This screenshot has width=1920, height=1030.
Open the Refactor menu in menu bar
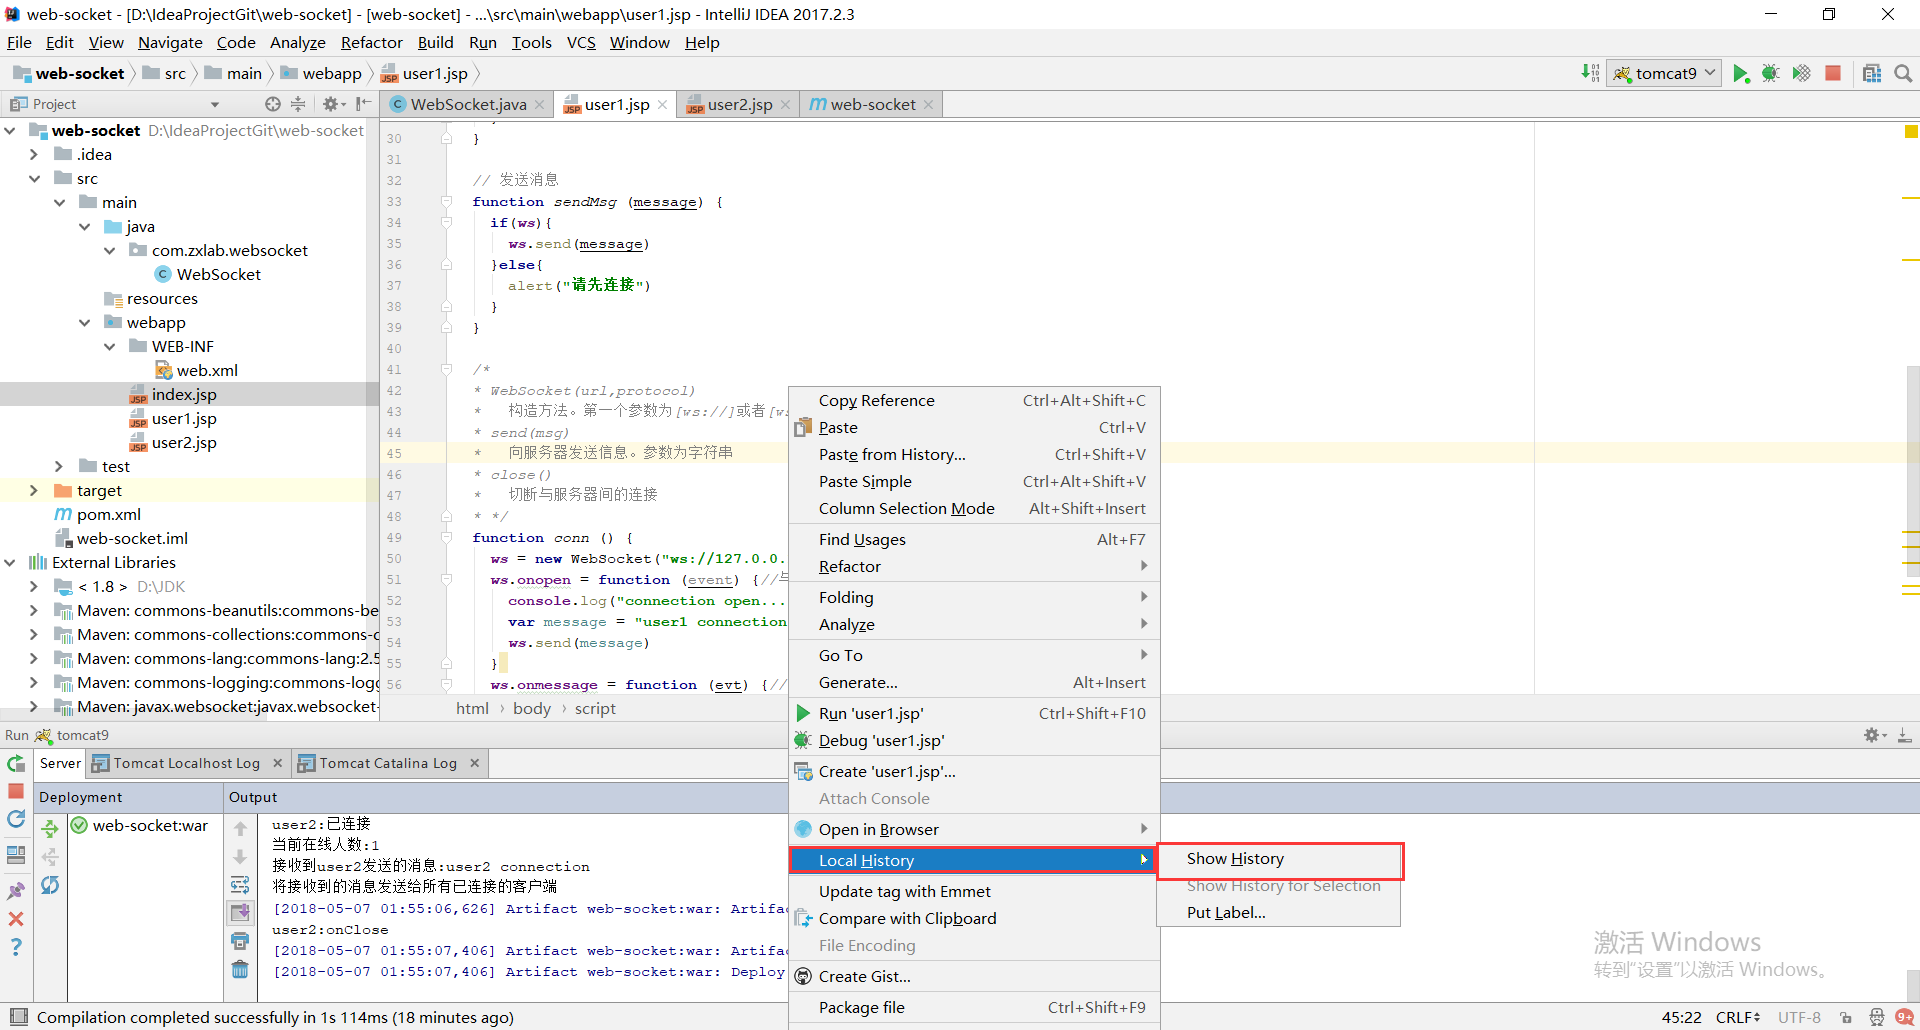pos(371,42)
